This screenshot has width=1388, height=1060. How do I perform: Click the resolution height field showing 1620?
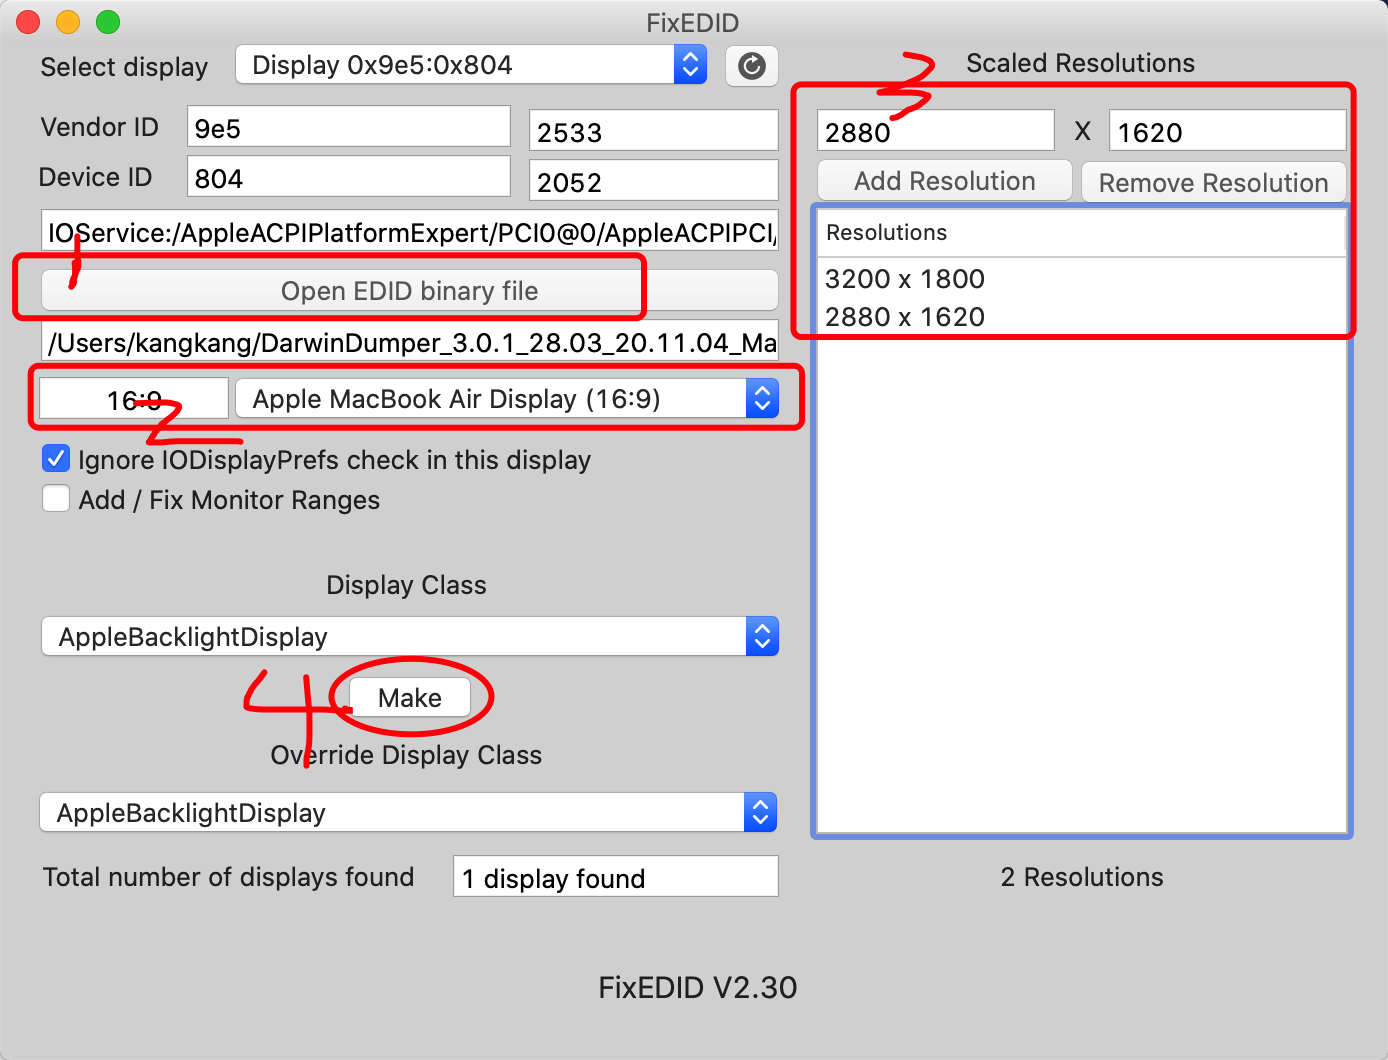click(1226, 132)
